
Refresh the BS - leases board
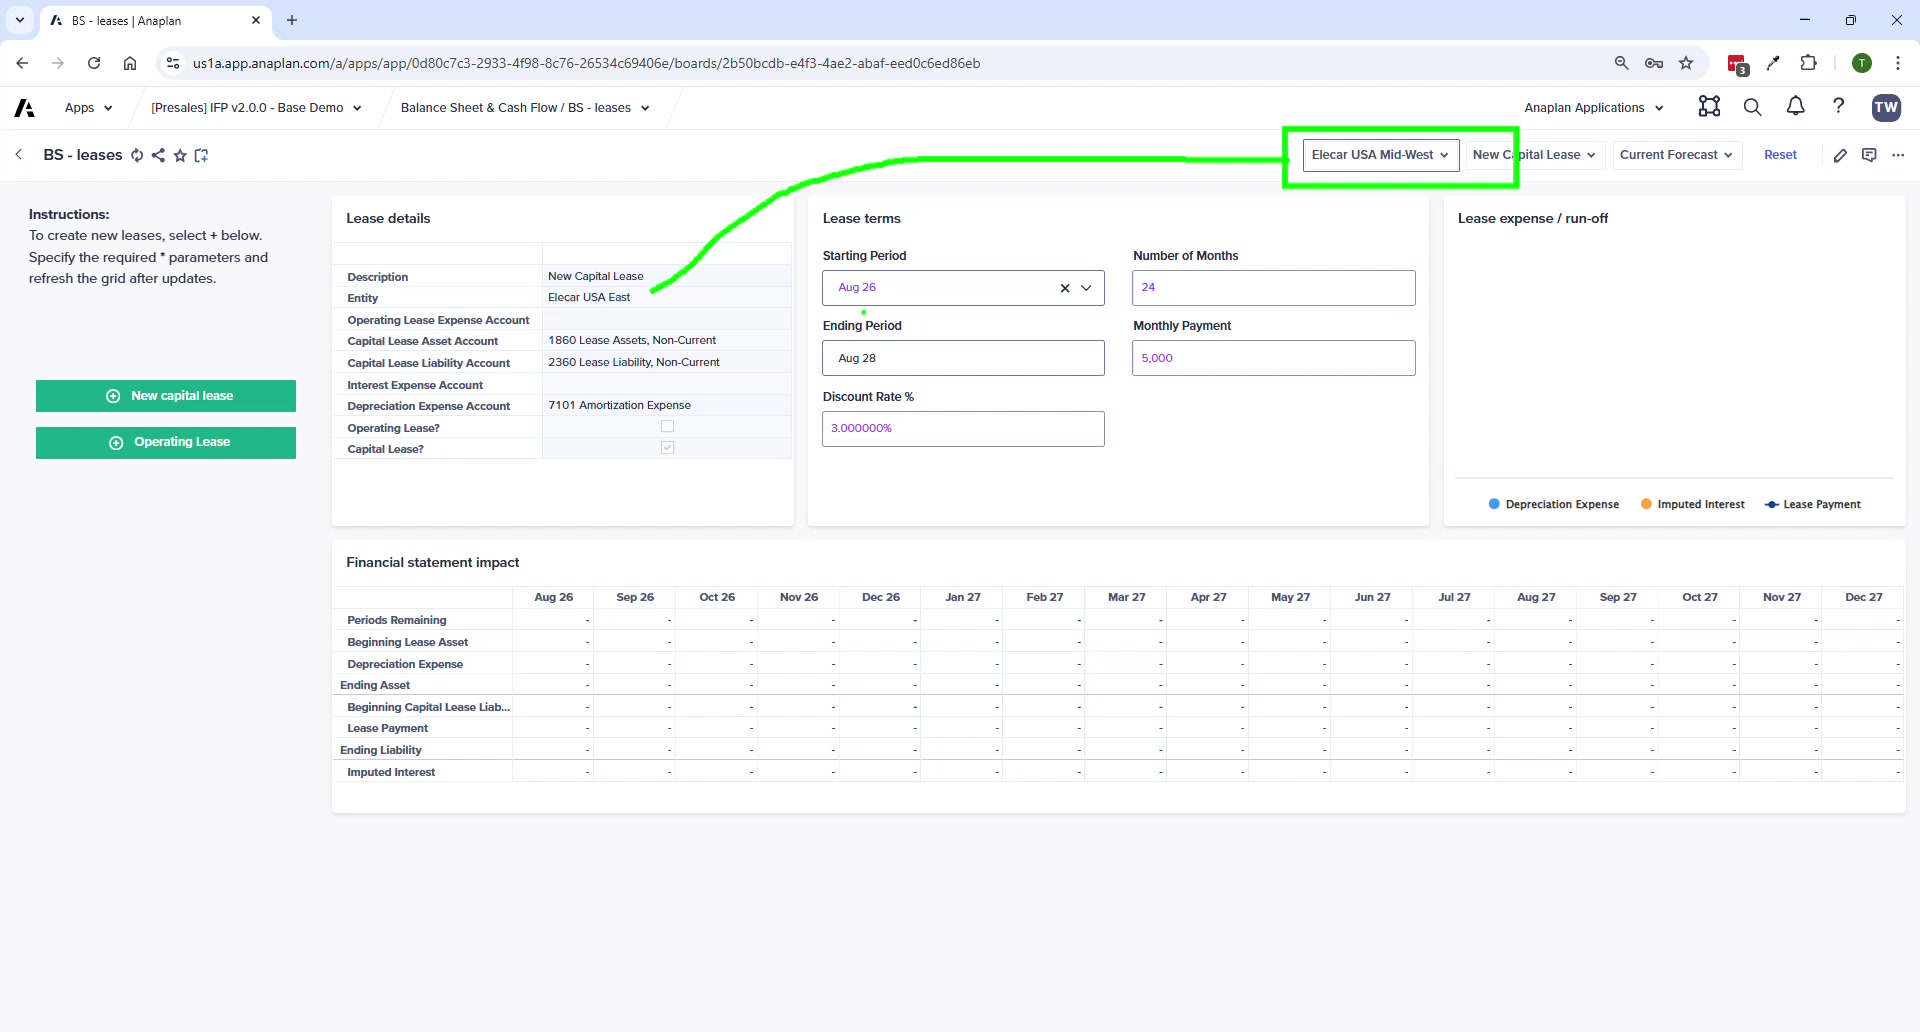(x=137, y=155)
